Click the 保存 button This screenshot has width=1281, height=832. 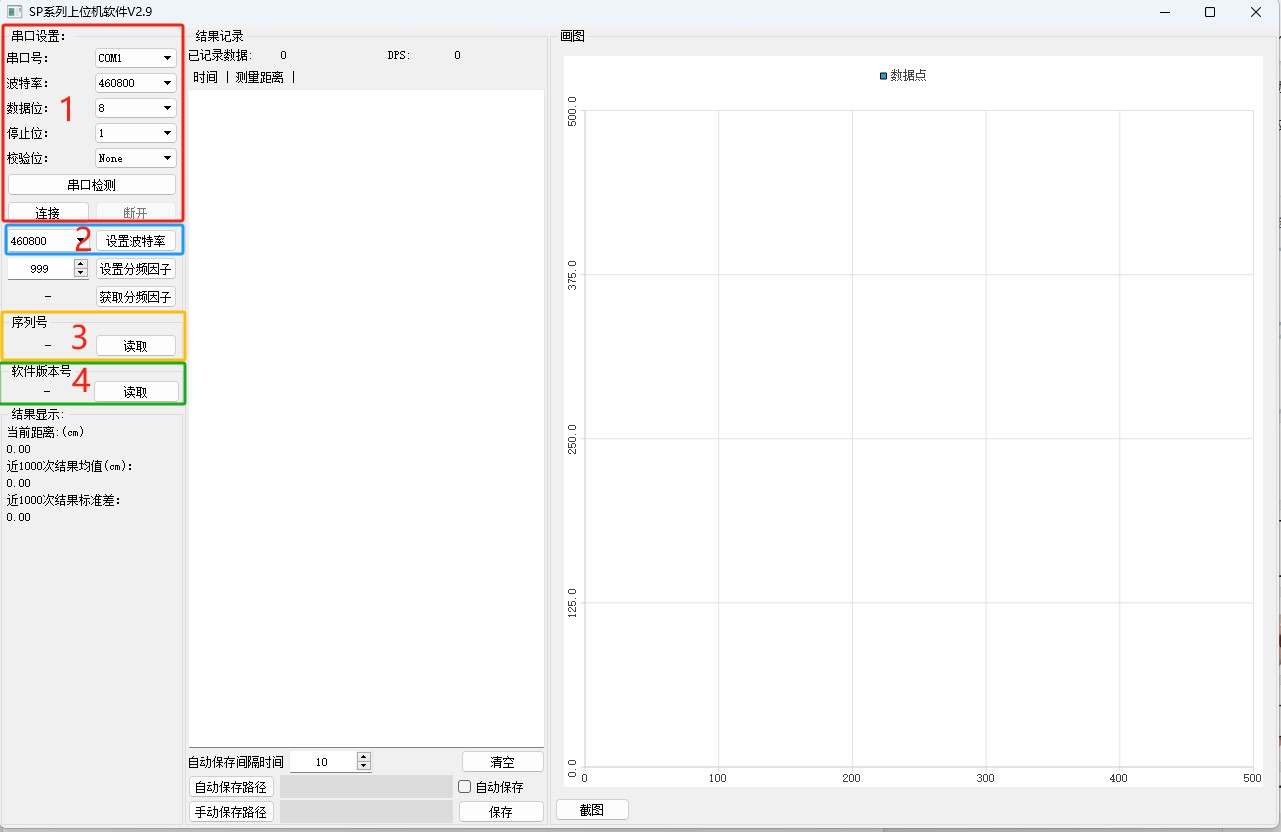pyautogui.click(x=502, y=812)
